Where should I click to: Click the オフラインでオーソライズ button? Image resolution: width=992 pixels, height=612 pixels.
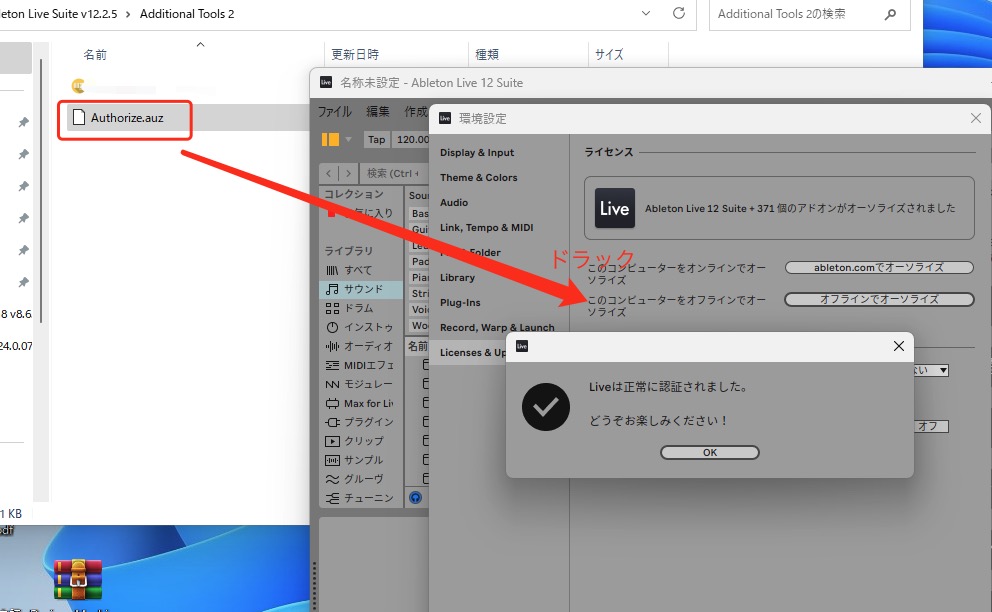point(879,299)
